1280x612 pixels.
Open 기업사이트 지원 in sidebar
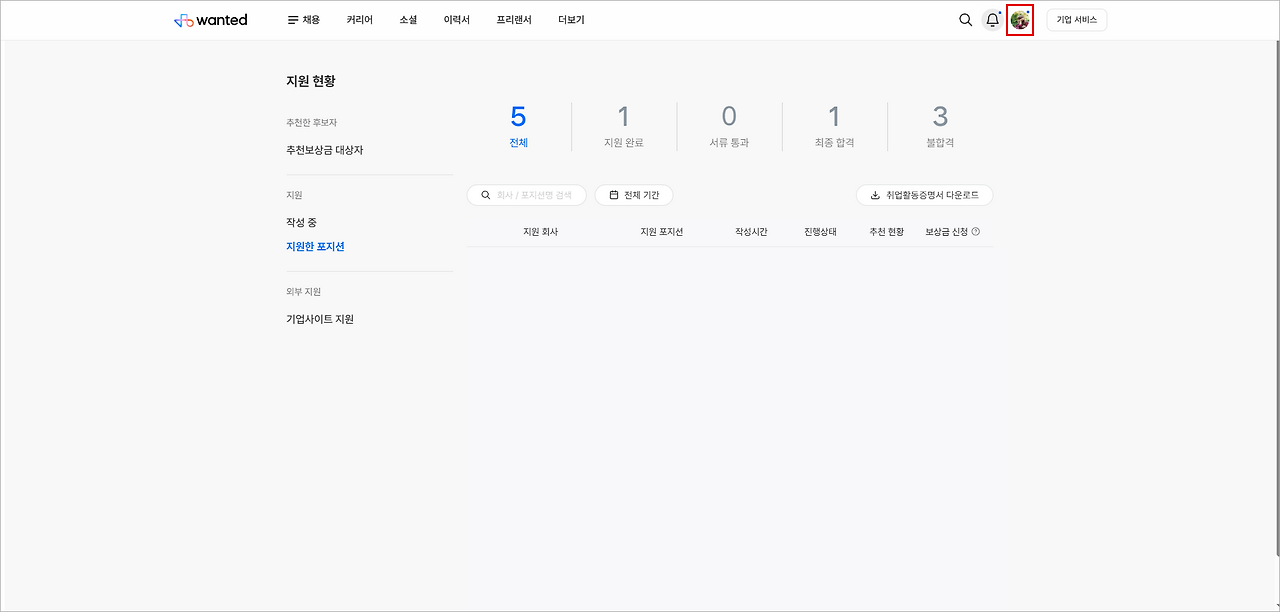[320, 319]
